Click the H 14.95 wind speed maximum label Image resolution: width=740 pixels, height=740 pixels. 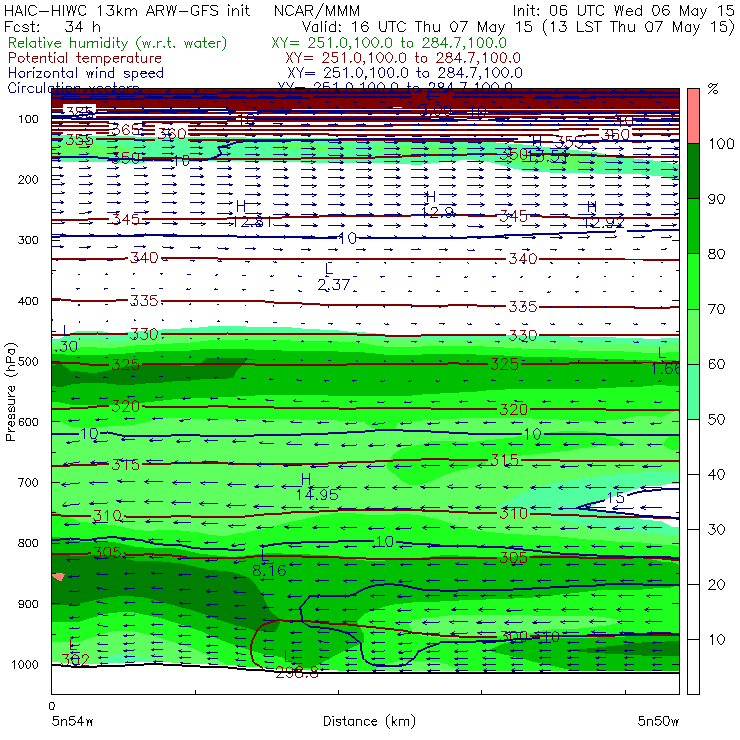pos(317,488)
